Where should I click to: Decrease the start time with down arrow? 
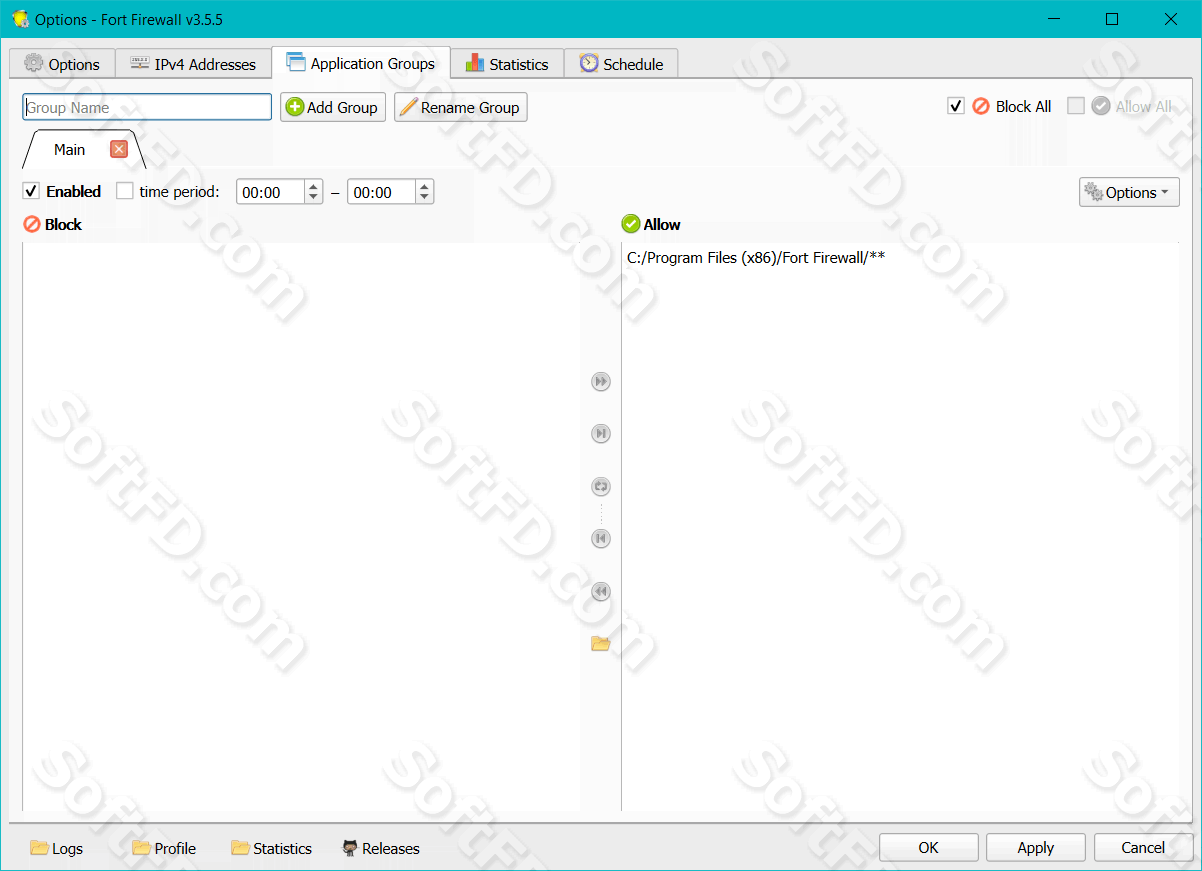pos(314,198)
